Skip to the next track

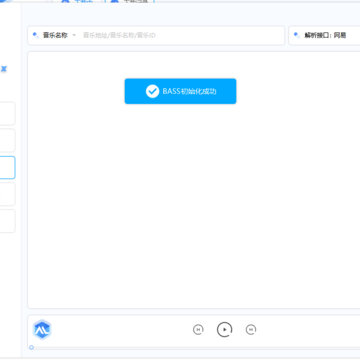[251, 330]
